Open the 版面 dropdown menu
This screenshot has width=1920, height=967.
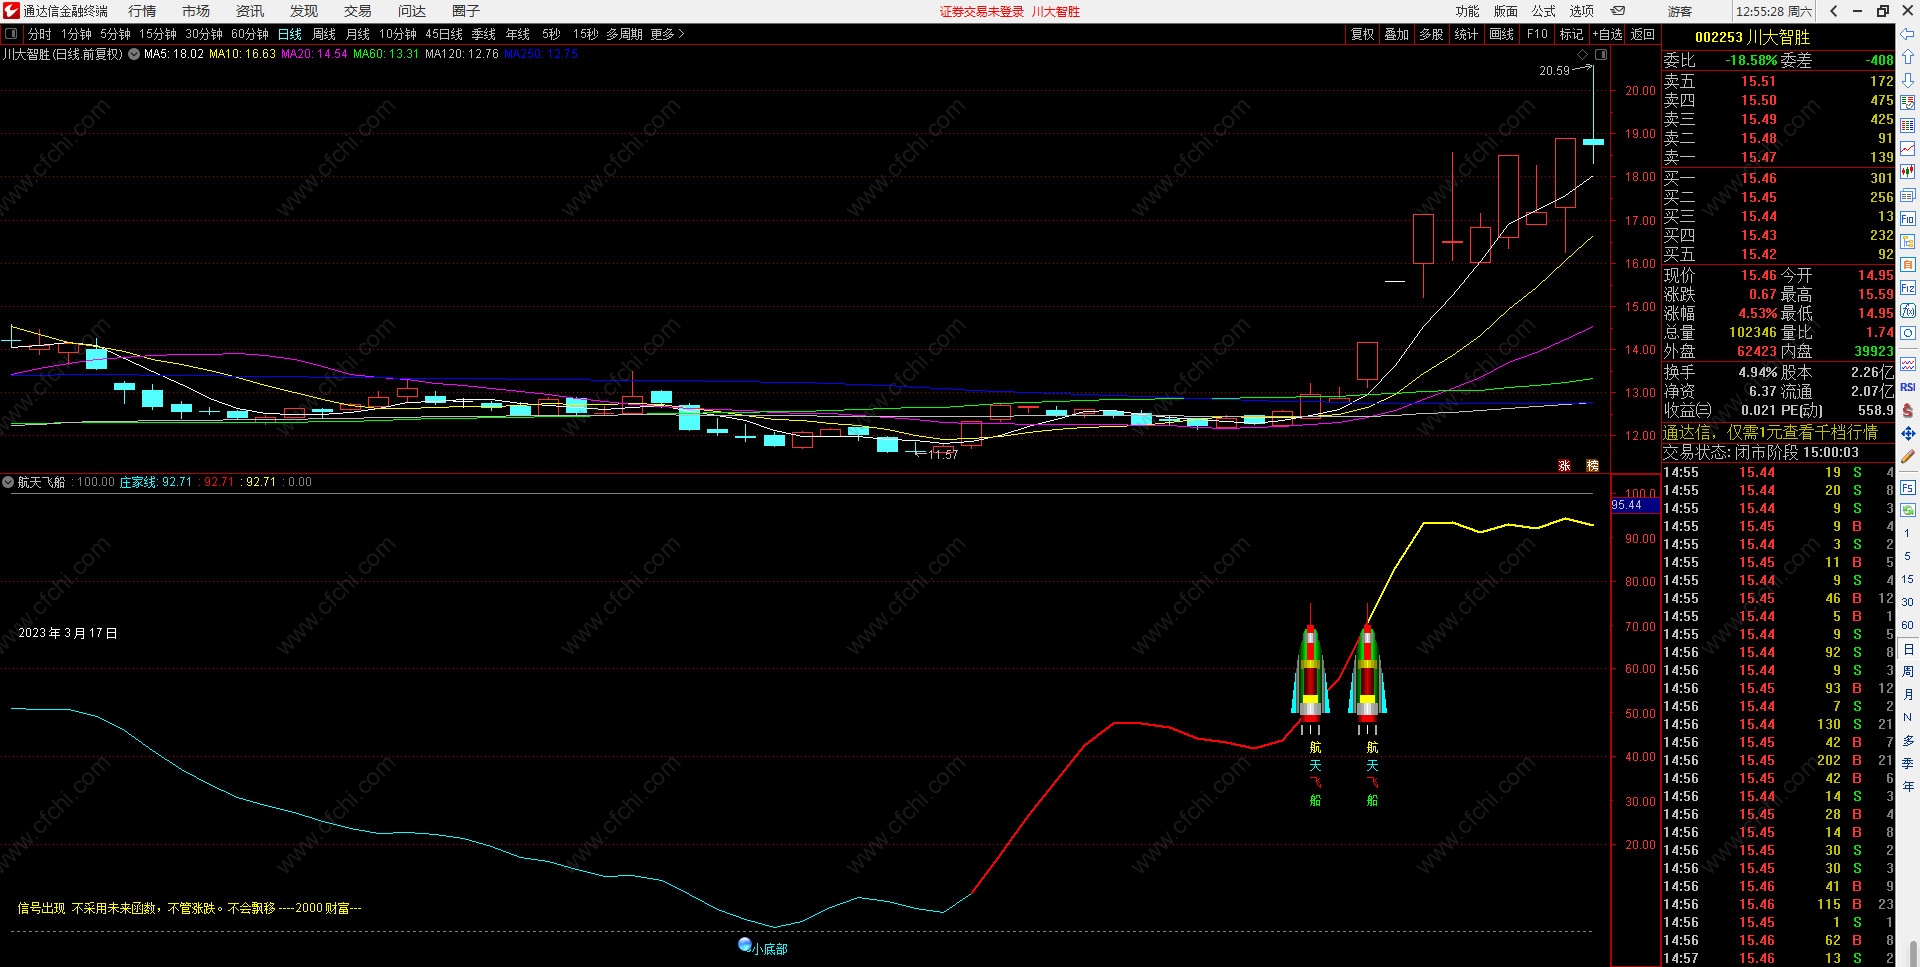(1506, 11)
